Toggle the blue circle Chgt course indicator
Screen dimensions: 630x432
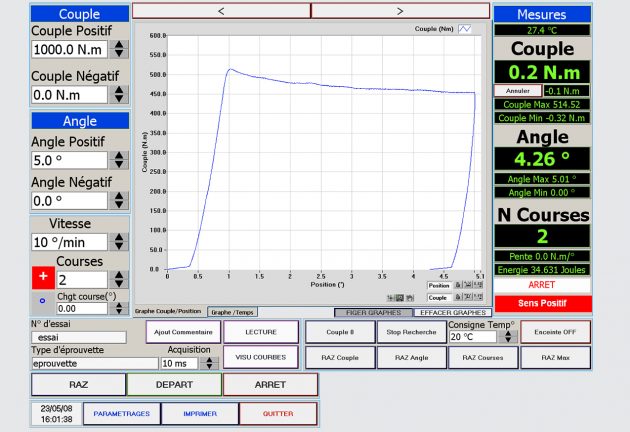click(43, 301)
